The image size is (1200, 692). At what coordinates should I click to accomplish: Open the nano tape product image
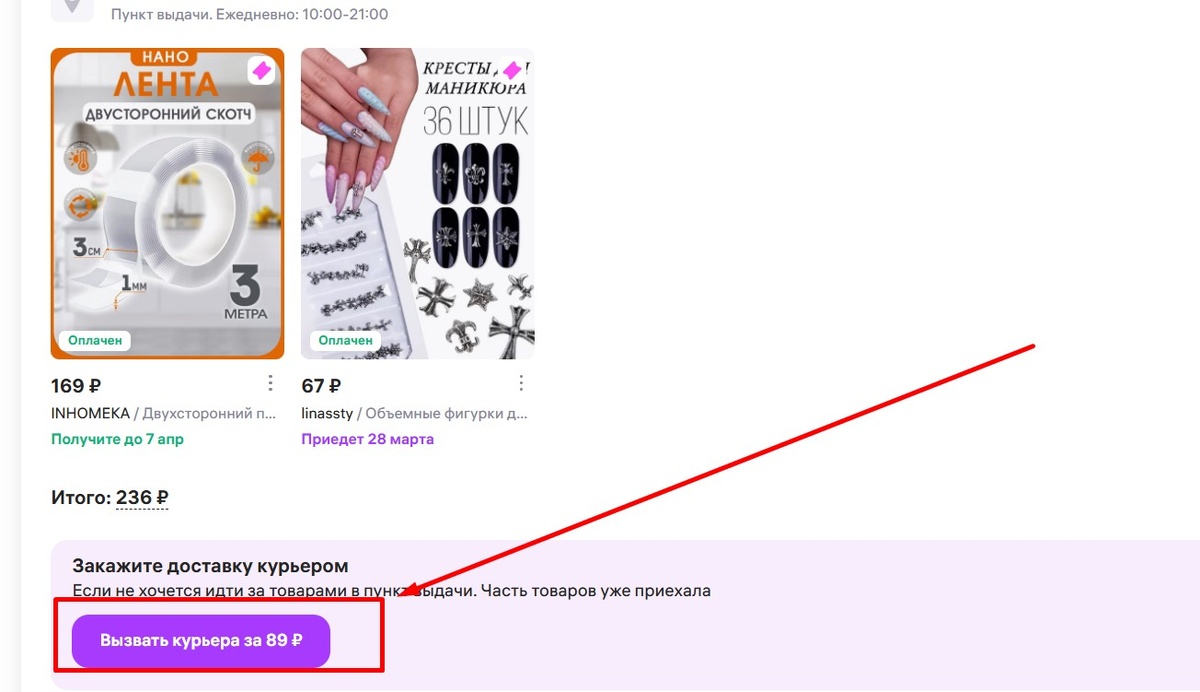[x=168, y=204]
